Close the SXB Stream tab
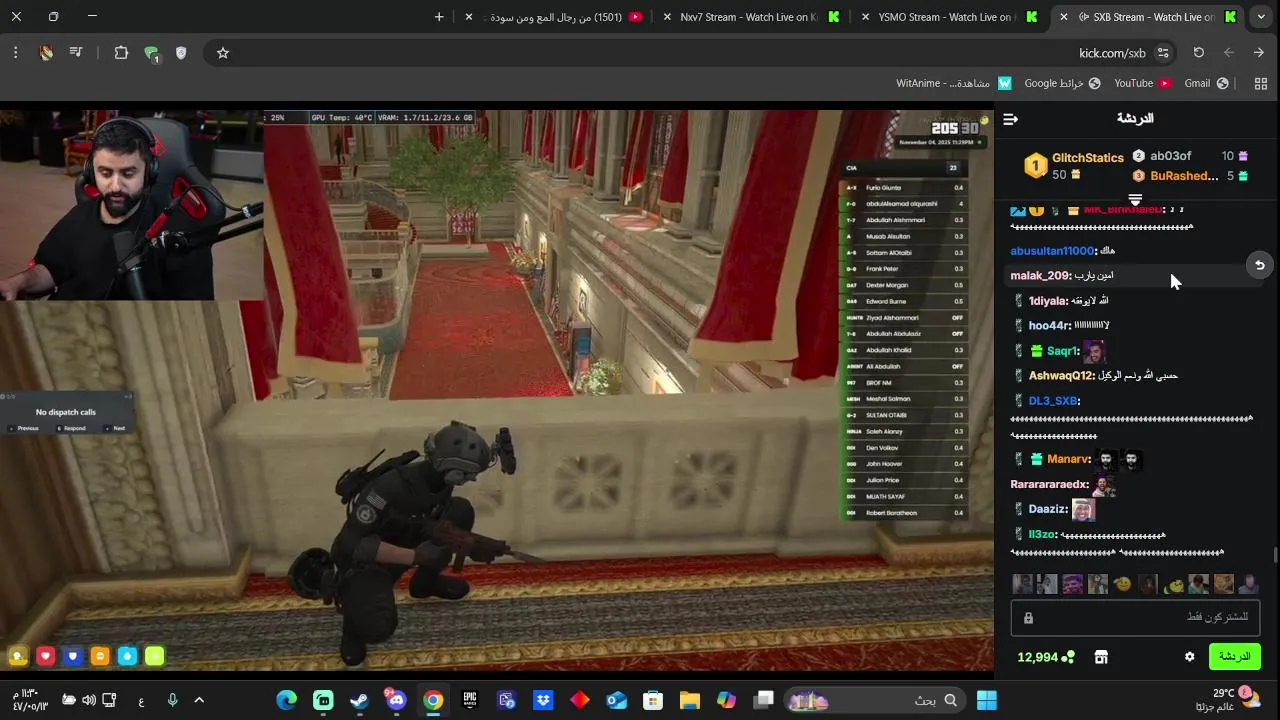The height and width of the screenshot is (720, 1280). 1064,17
